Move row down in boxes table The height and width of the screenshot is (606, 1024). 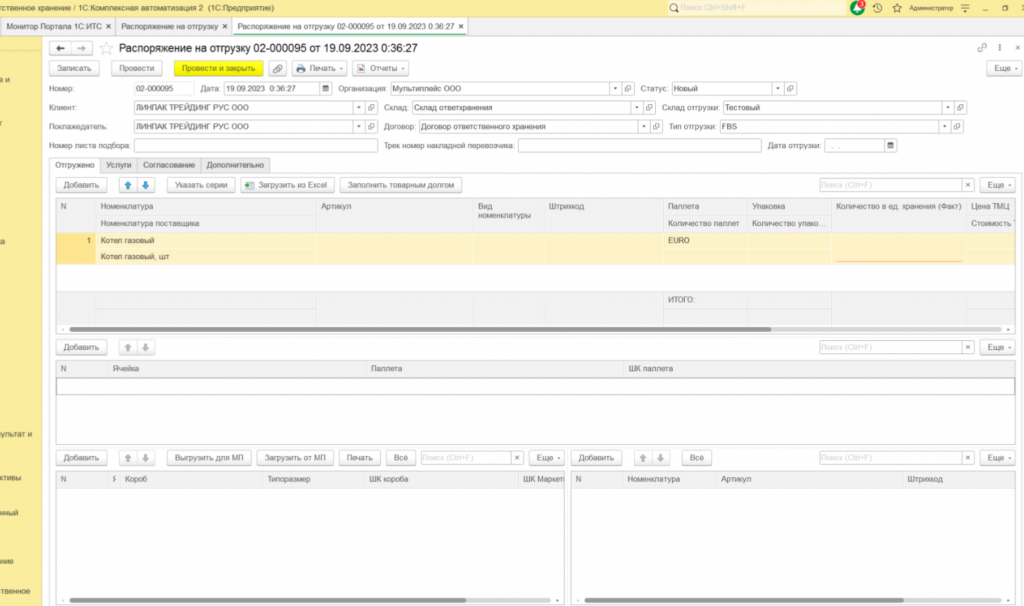click(146, 458)
